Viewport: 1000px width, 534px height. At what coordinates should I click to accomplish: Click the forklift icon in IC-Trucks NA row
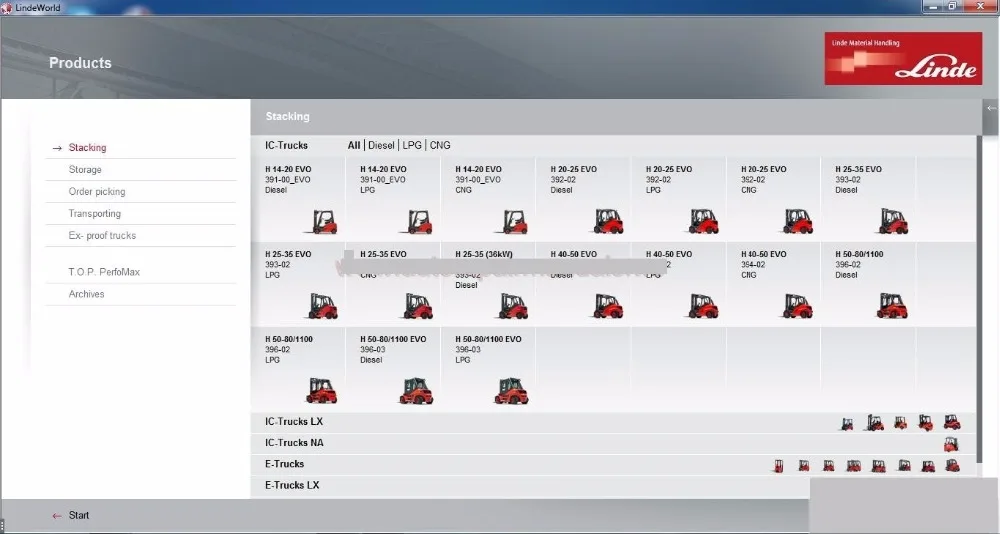(951, 443)
